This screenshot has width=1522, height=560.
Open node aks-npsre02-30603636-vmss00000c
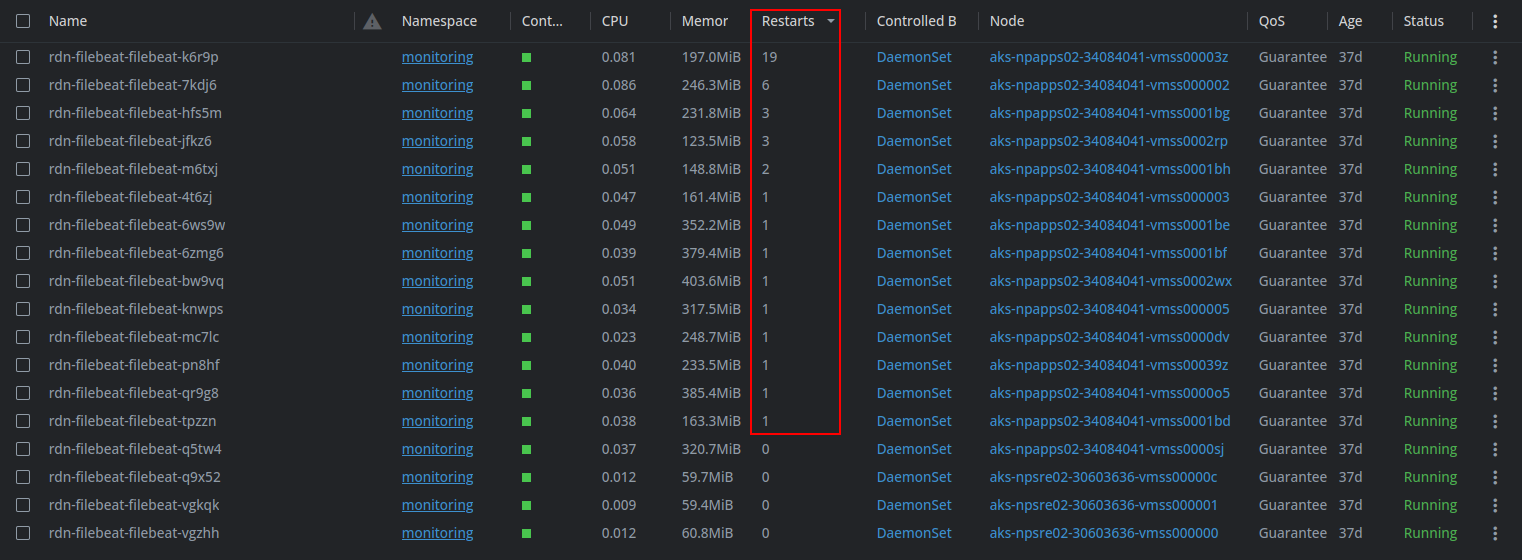[x=1103, y=477]
